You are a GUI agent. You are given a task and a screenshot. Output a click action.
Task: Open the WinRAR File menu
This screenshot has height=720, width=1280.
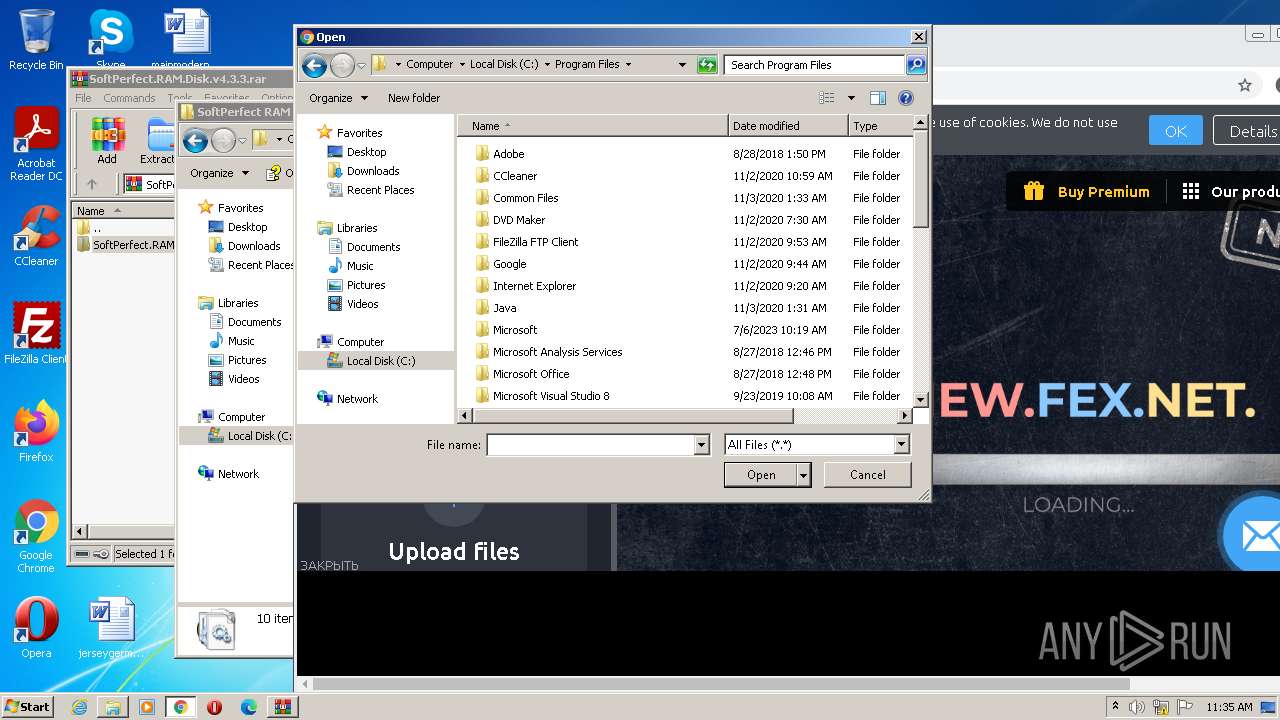click(x=83, y=98)
